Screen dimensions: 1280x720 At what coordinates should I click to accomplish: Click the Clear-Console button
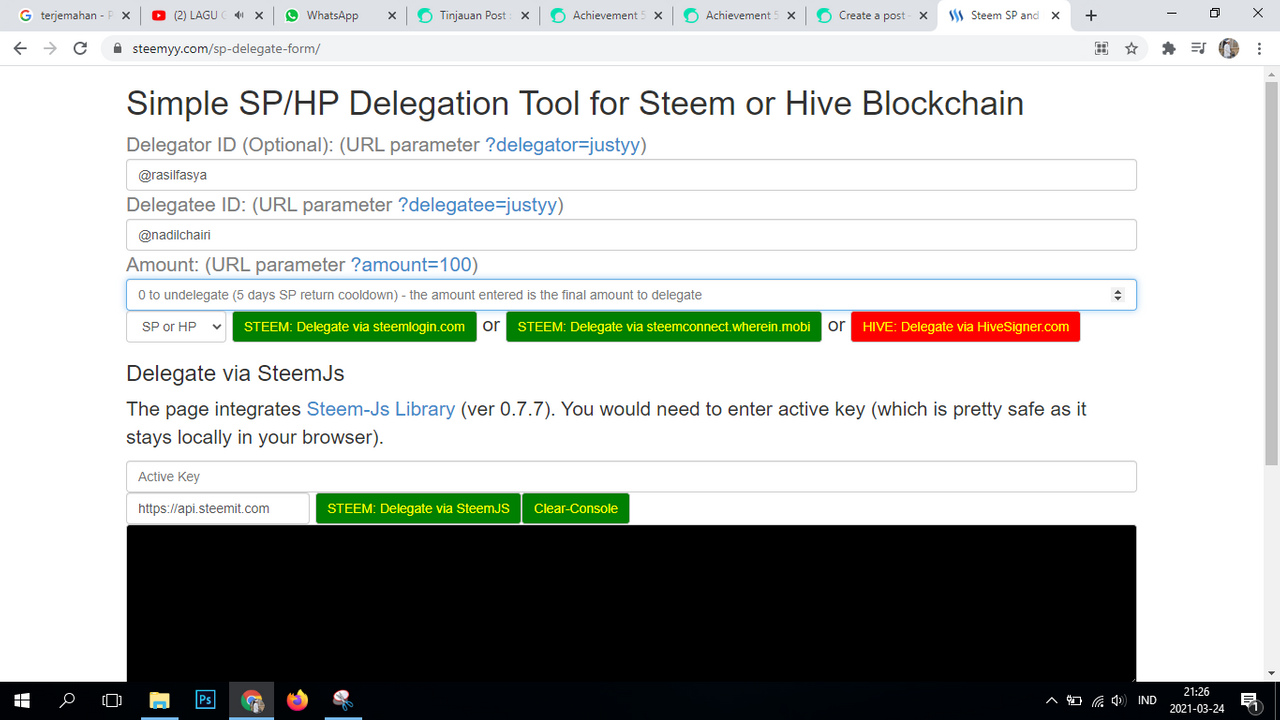click(x=576, y=508)
